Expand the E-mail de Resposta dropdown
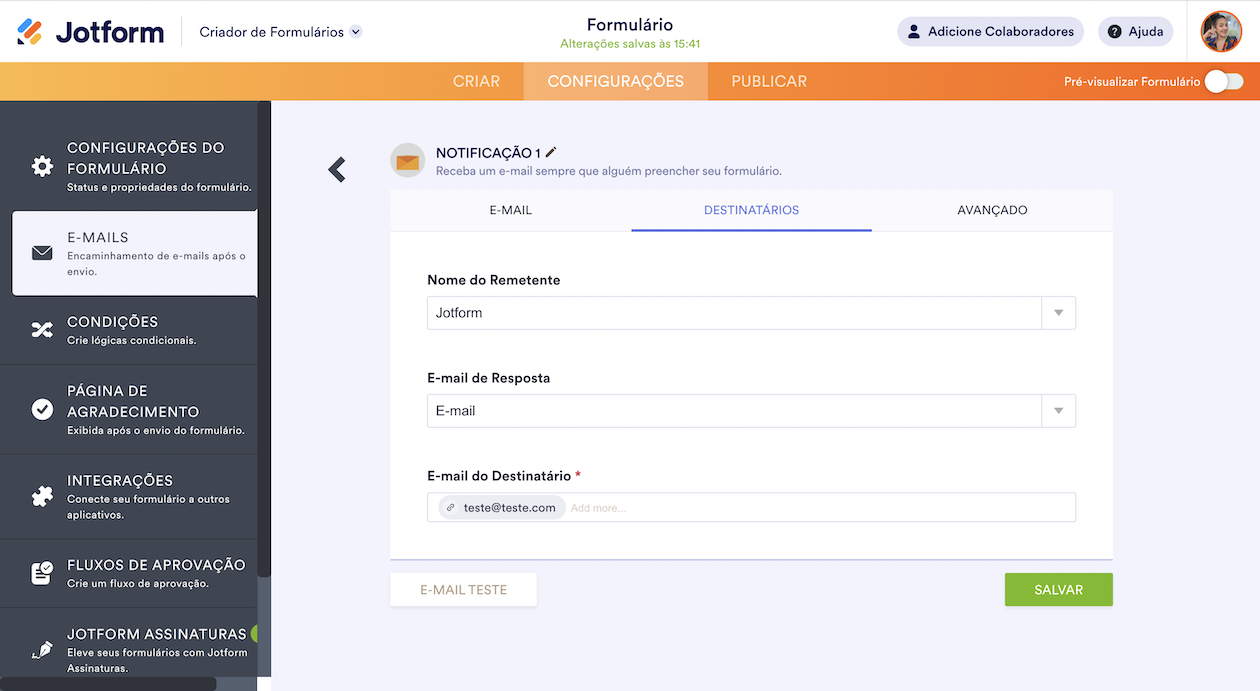 (1058, 411)
